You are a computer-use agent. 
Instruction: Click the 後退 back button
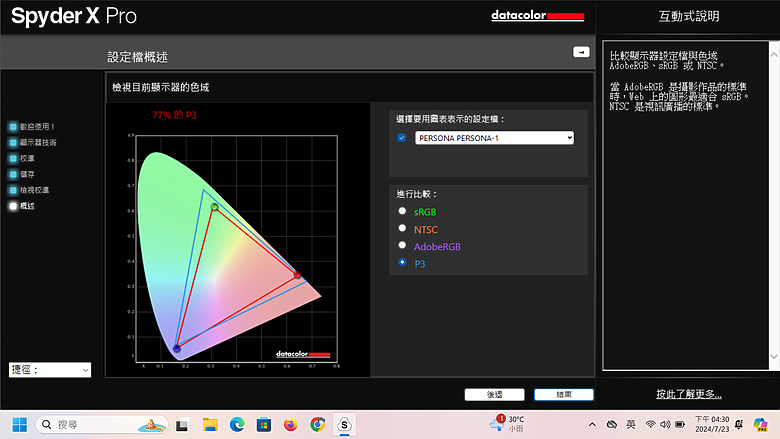click(494, 394)
